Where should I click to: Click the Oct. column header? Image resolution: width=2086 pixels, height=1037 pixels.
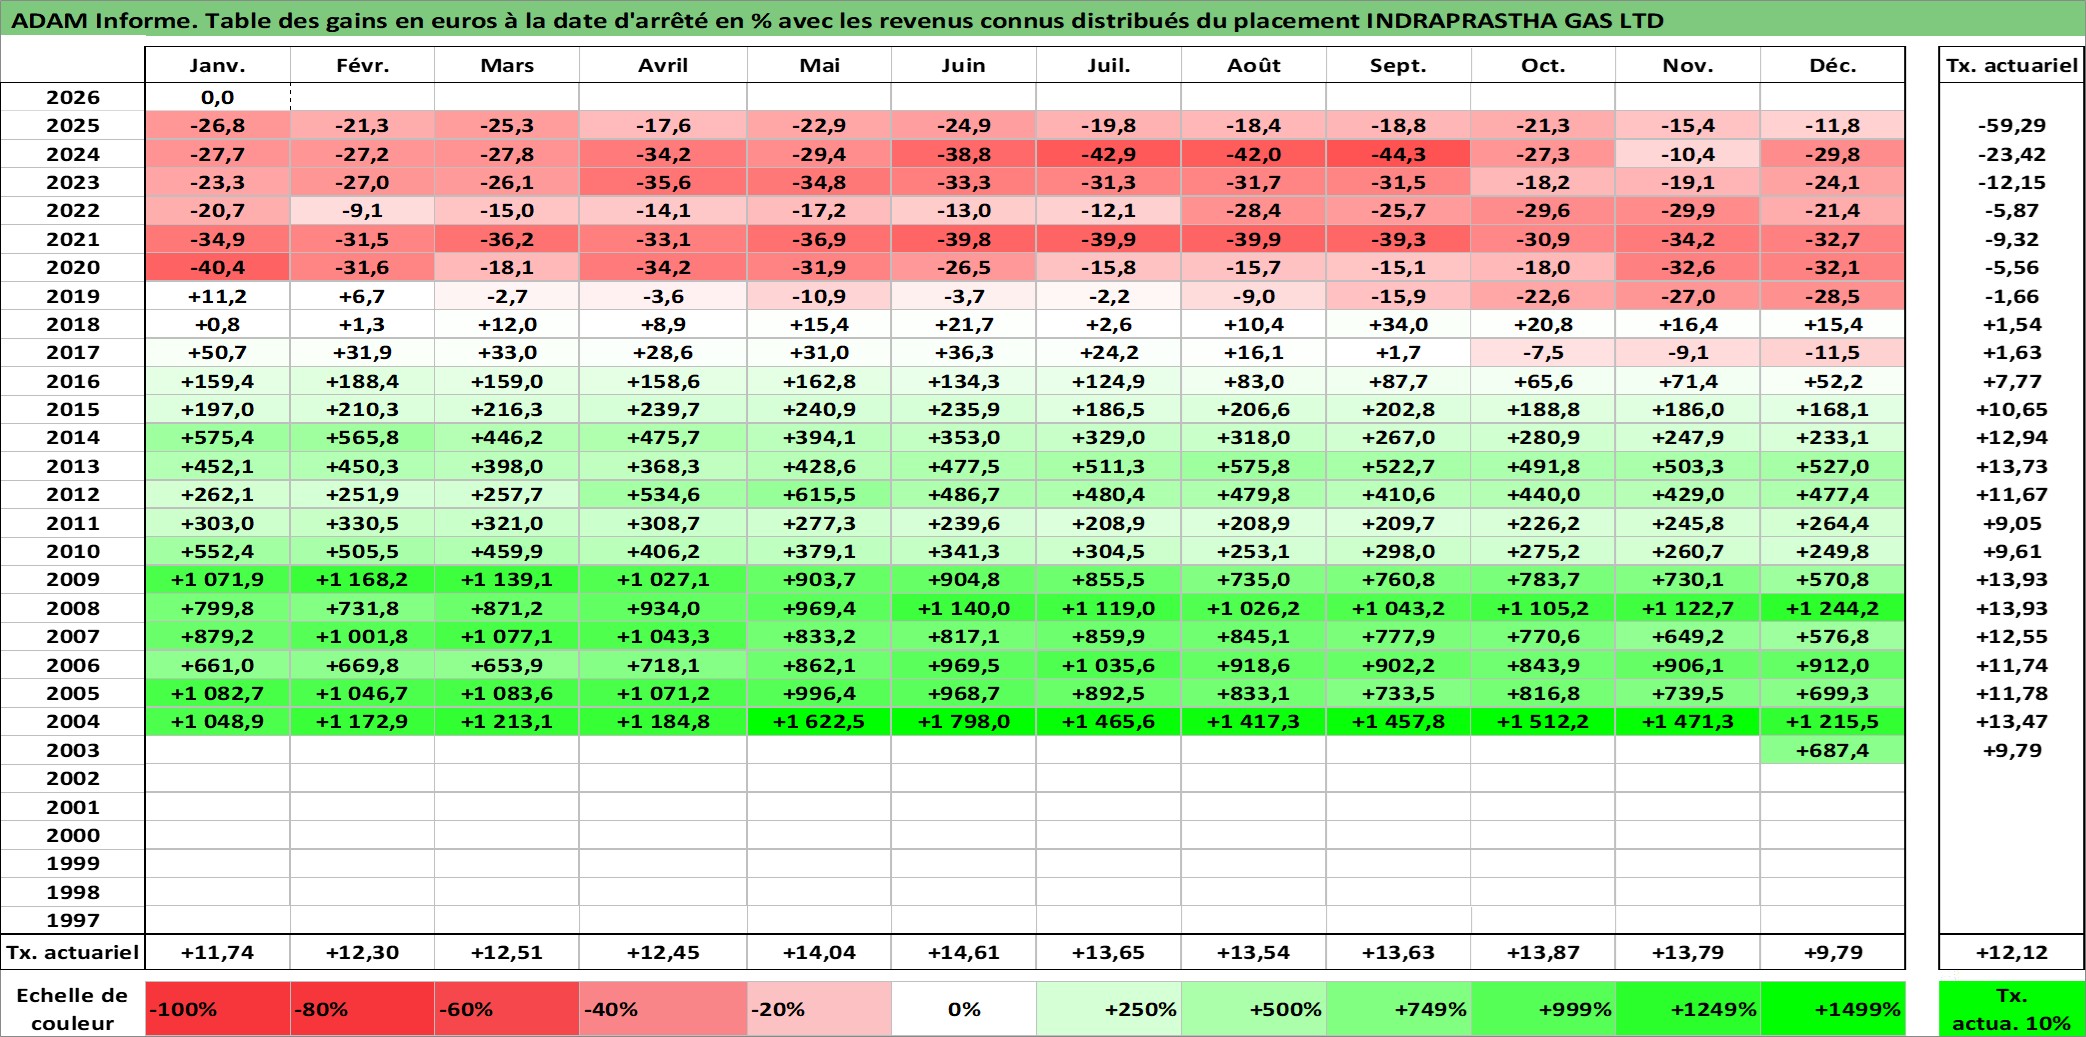(1543, 65)
